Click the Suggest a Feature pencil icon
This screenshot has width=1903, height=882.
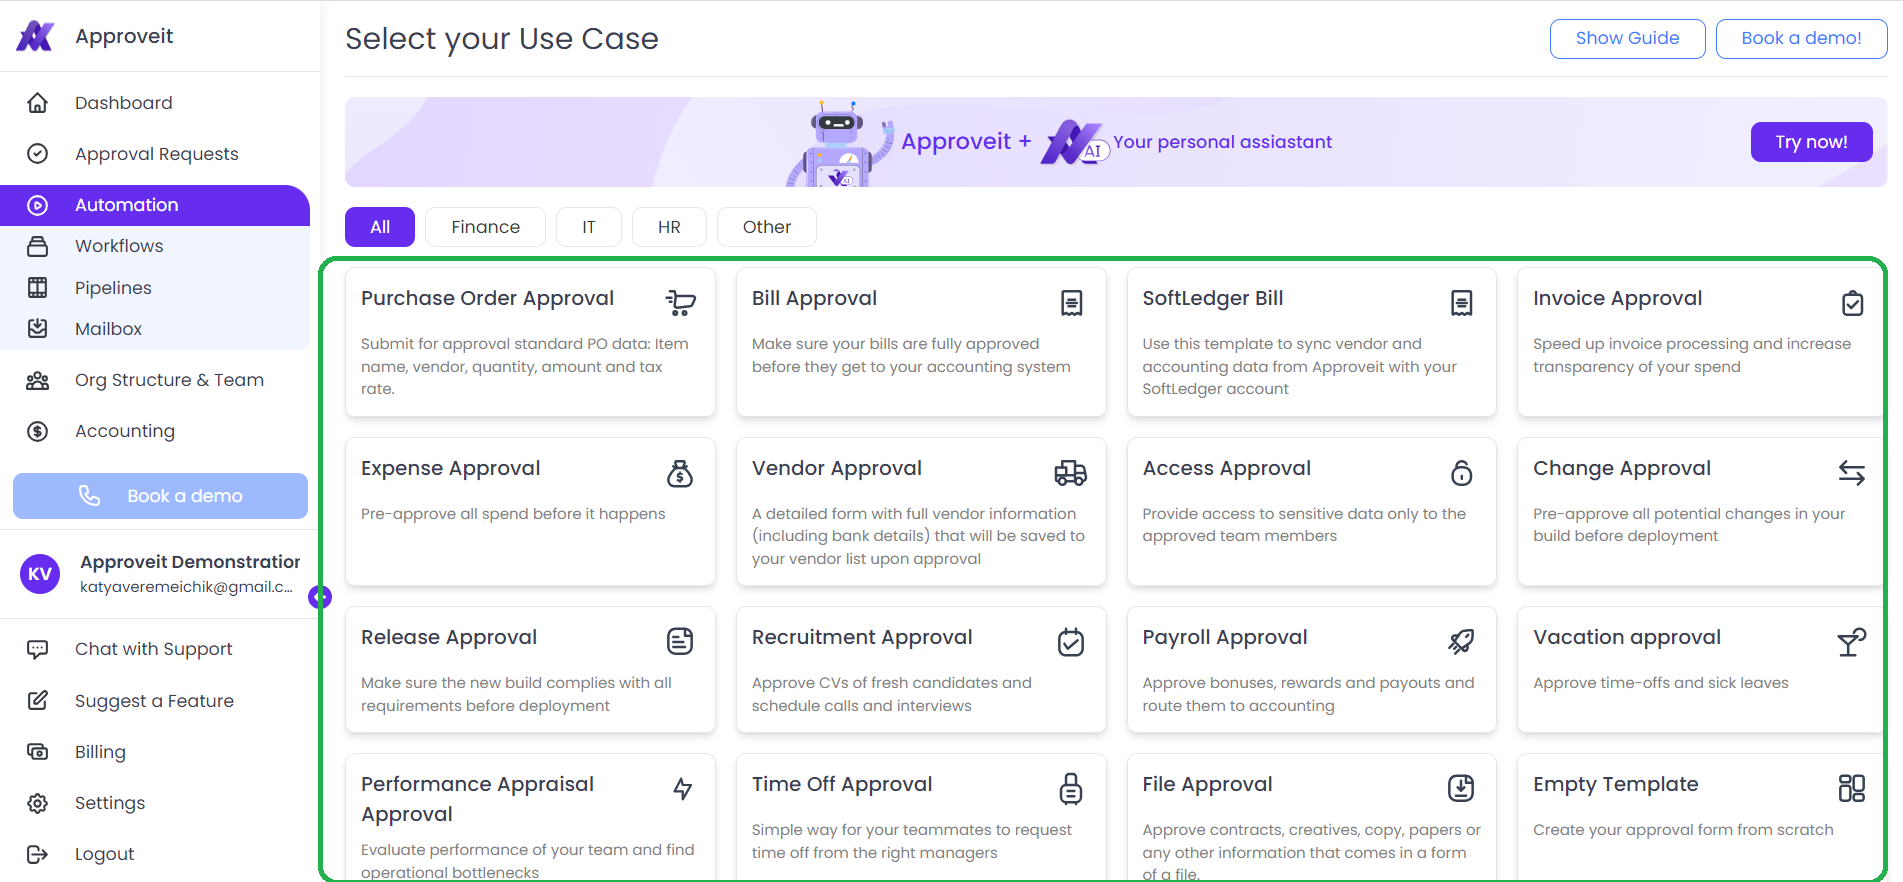point(37,701)
